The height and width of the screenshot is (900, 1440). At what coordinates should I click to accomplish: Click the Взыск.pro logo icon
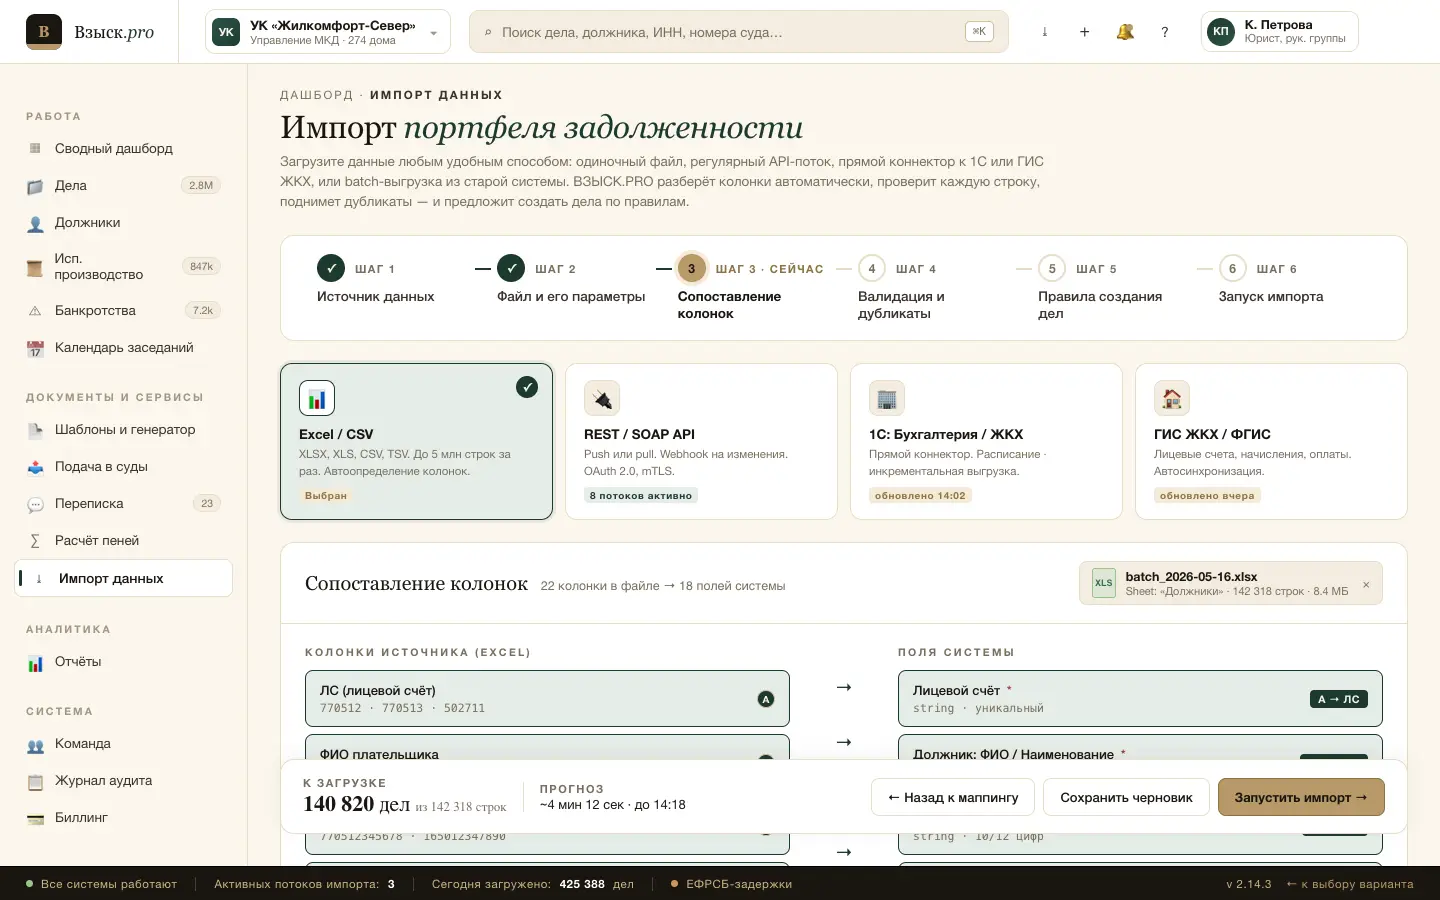tap(44, 32)
